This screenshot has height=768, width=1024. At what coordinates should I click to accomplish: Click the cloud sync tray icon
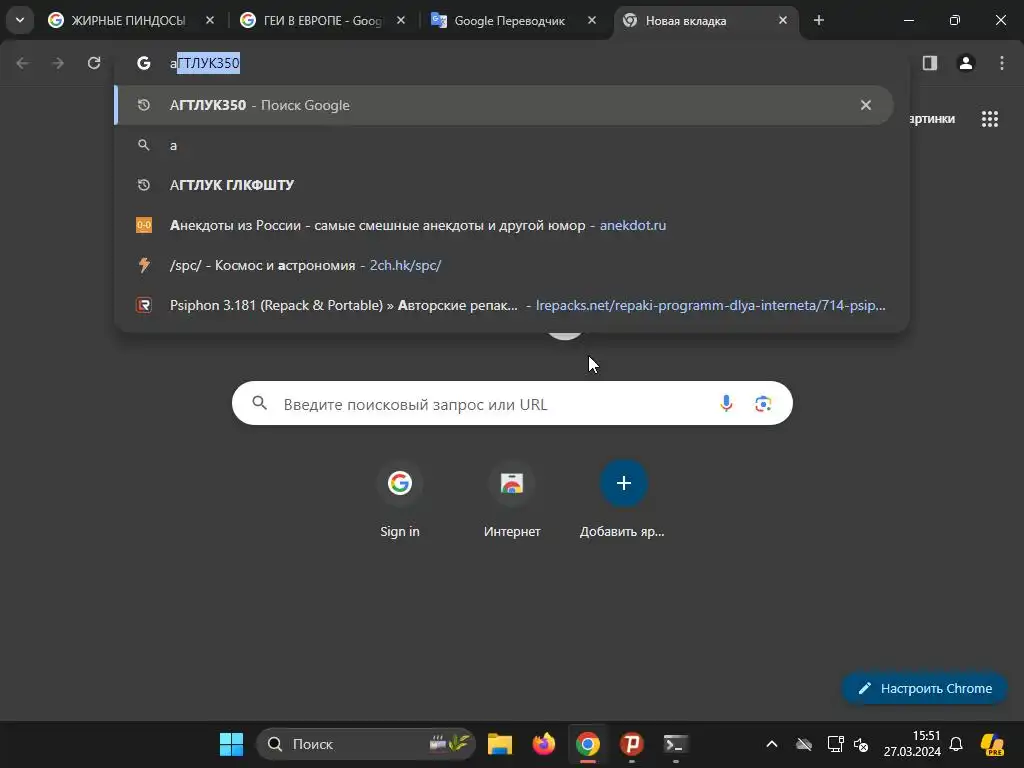[x=804, y=744]
